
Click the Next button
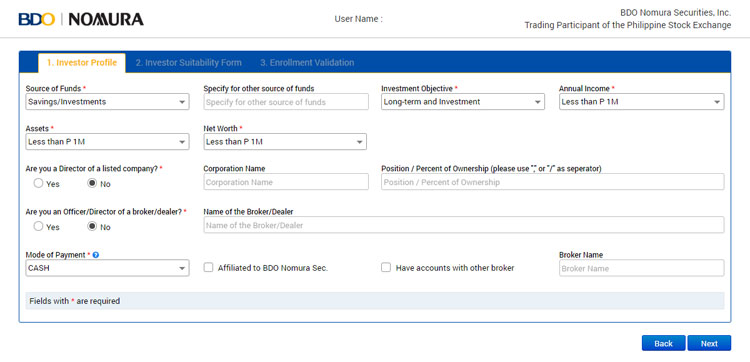click(709, 343)
